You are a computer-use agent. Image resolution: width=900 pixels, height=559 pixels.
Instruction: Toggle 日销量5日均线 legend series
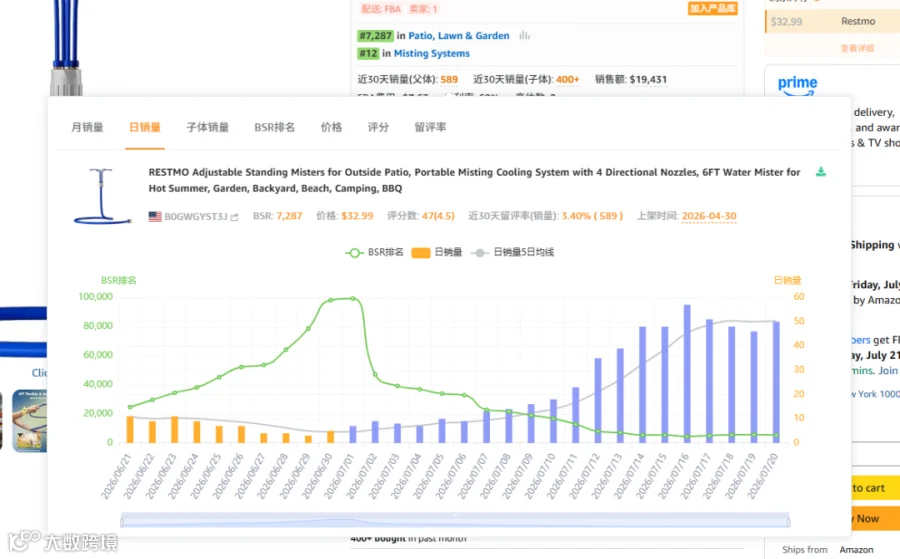tap(512, 253)
